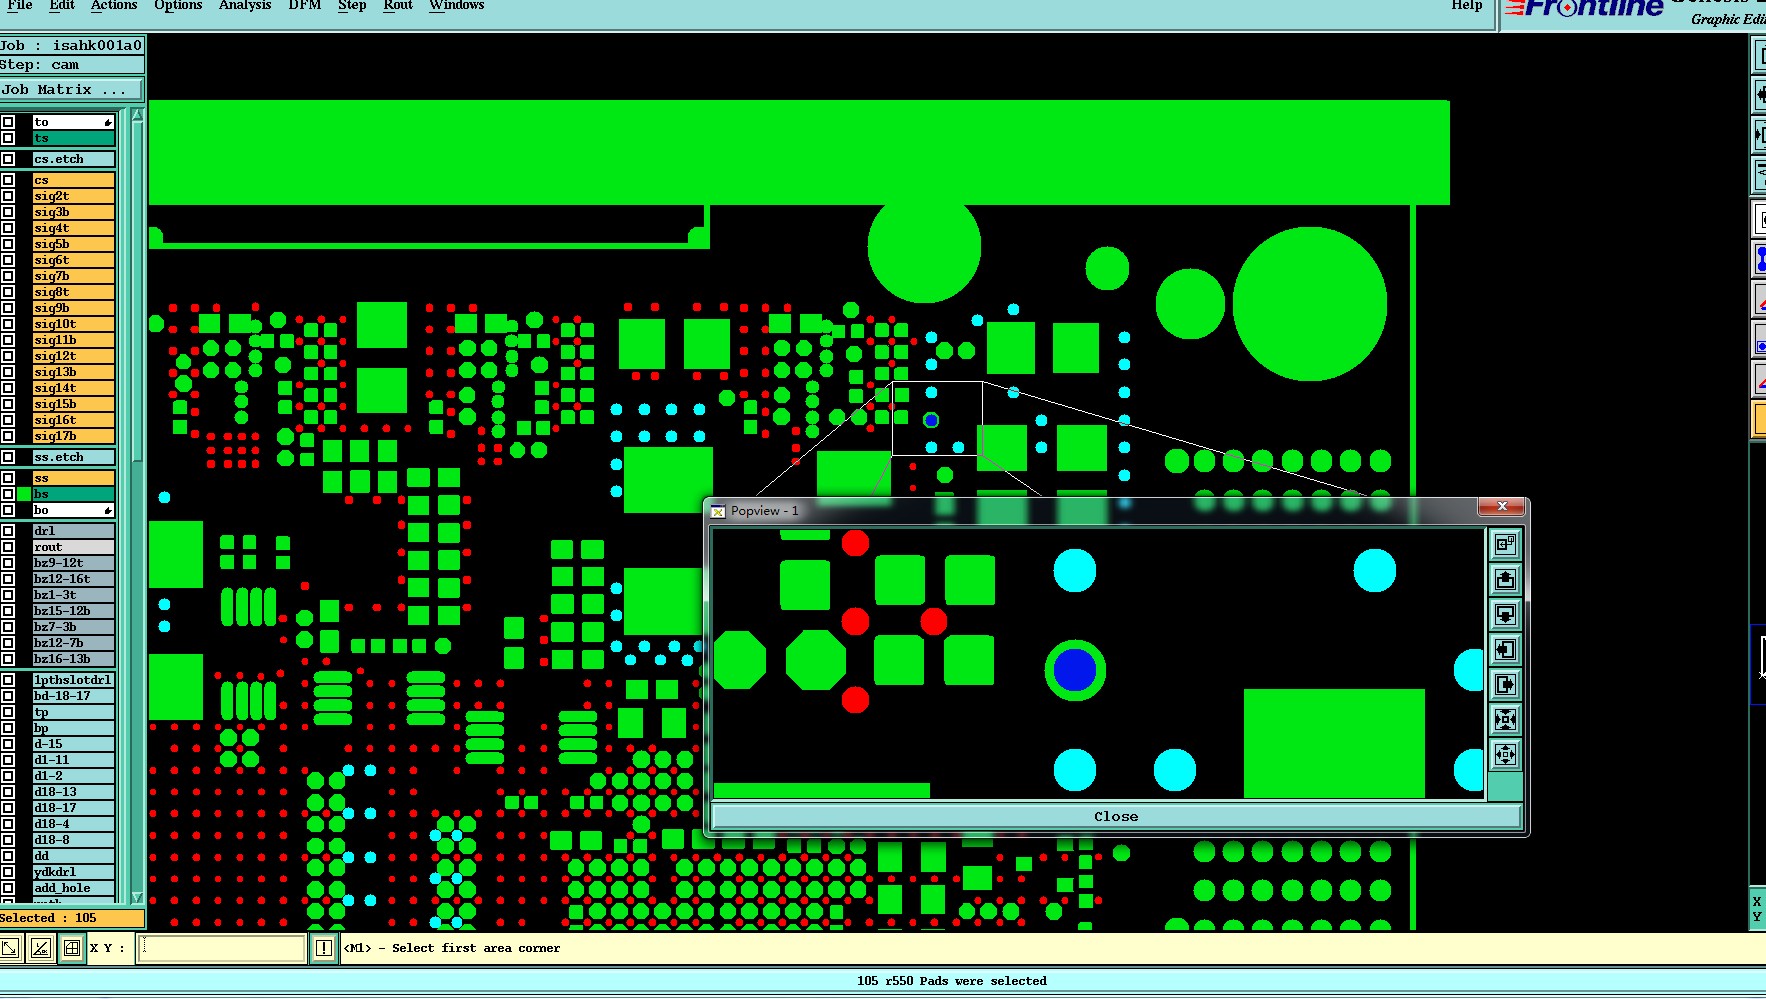The image size is (1766, 999).
Task: Select layer bz9-12t in list
Action: [x=73, y=563]
